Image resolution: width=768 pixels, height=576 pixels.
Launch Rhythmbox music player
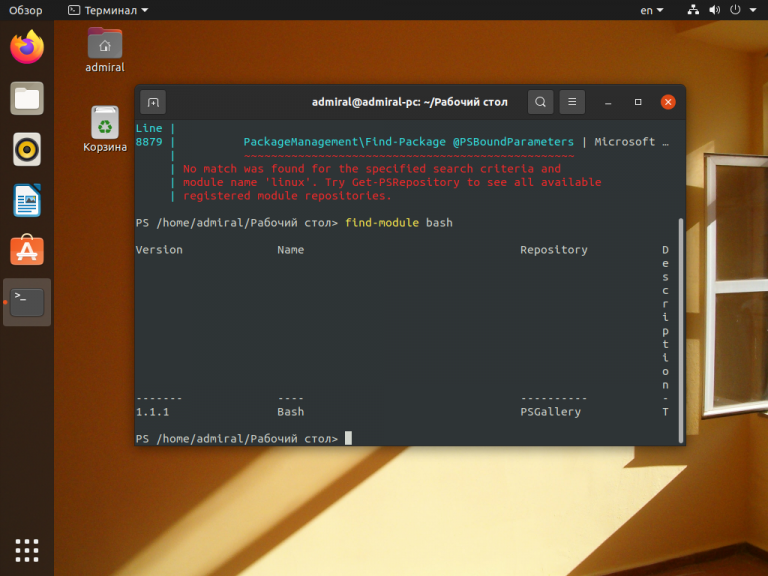[x=27, y=149]
